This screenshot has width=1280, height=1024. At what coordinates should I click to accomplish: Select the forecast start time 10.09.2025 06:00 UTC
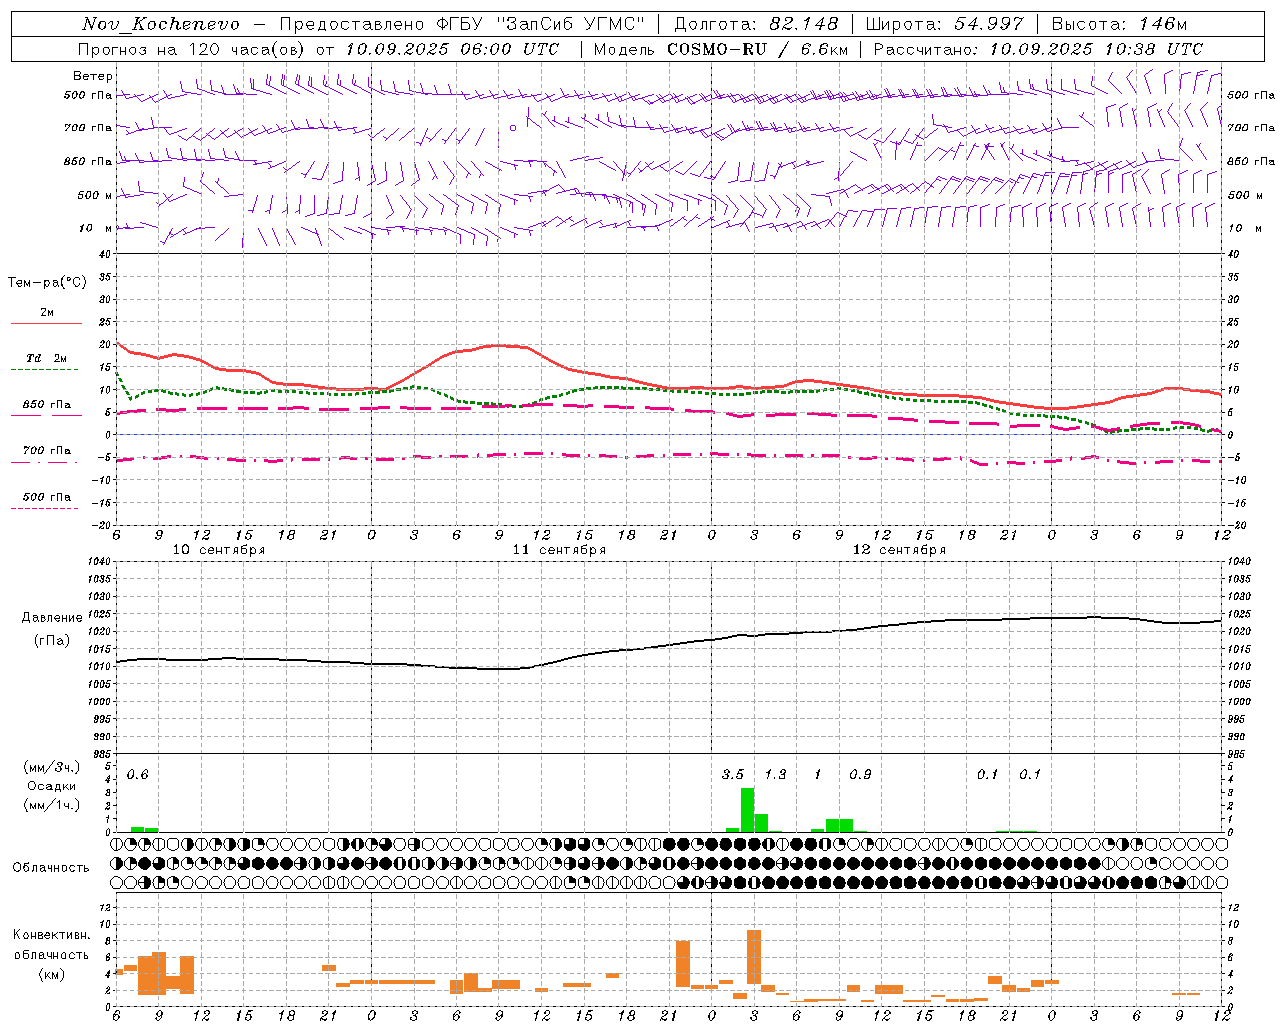452,49
